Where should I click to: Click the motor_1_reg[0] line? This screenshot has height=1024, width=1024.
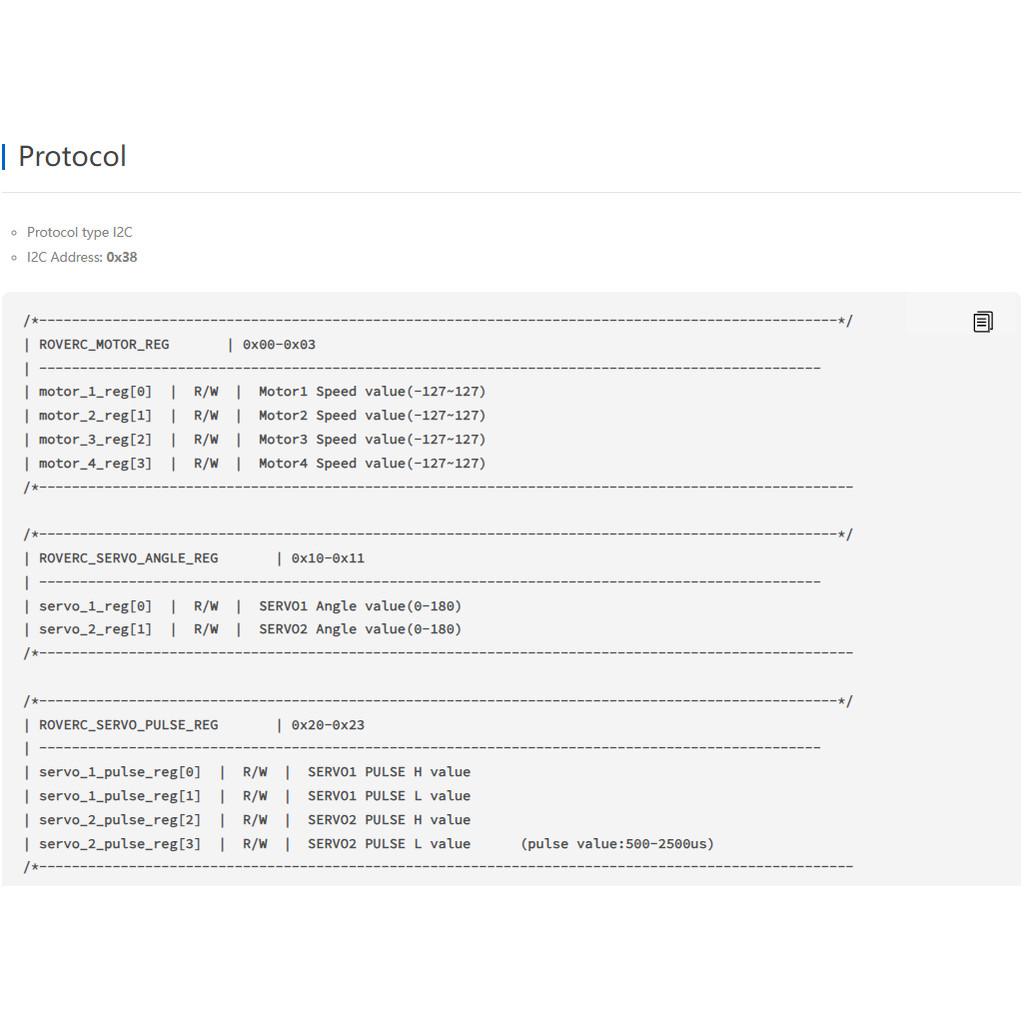96,391
